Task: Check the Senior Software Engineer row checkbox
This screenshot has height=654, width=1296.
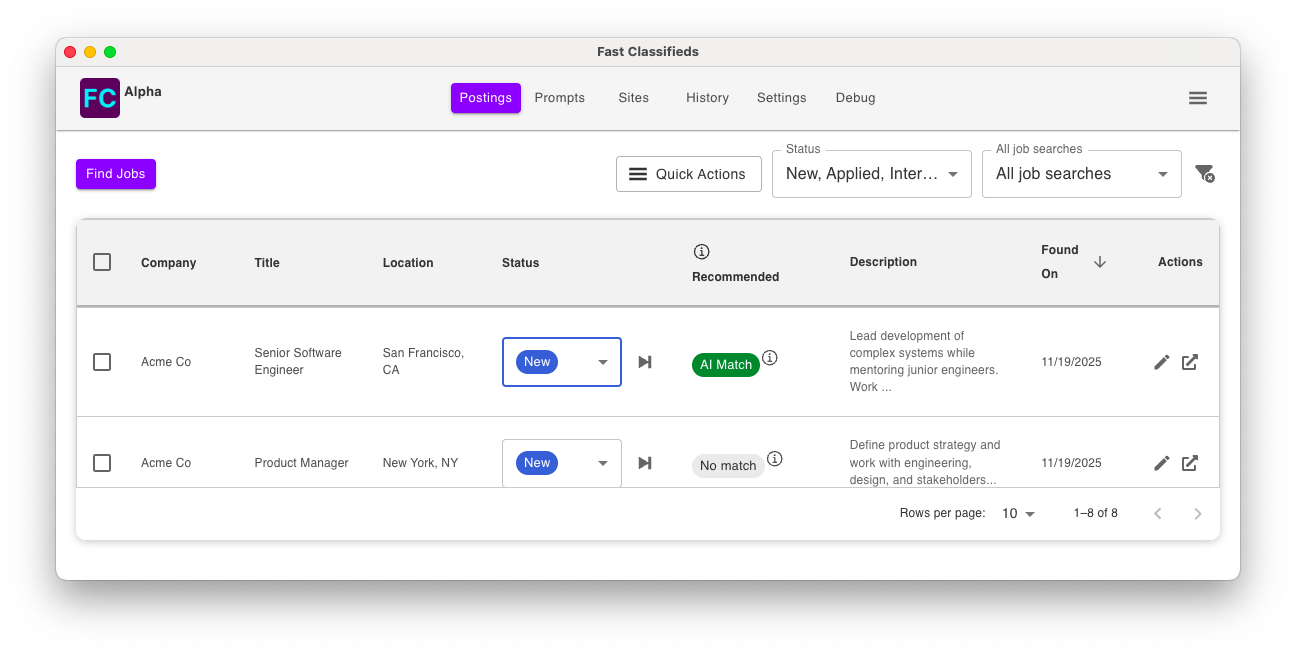Action: tap(102, 362)
